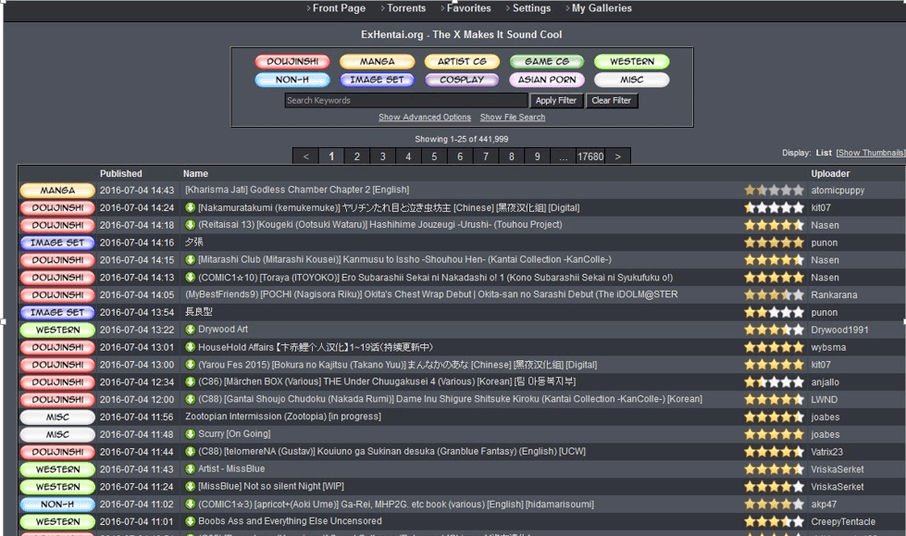Click the torrent arrow beside HouseHold Affairs
The image size is (906, 536).
[x=190, y=347]
